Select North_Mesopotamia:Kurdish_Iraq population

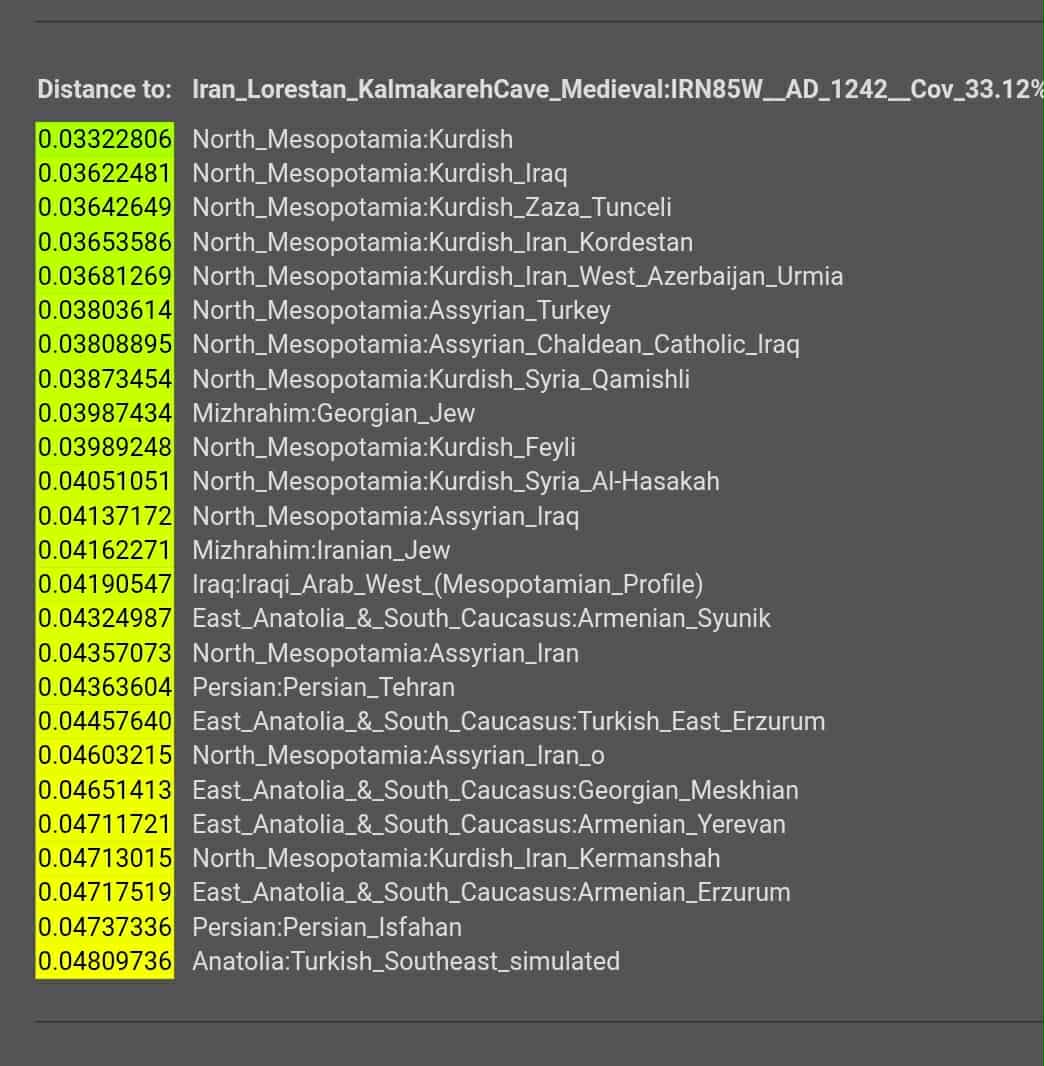380,173
